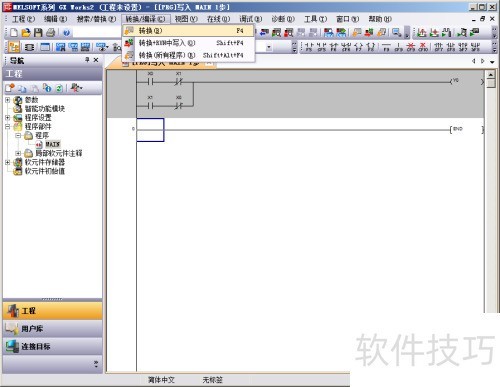Choose 转换(所有程序) menu entry

pyautogui.click(x=188, y=55)
